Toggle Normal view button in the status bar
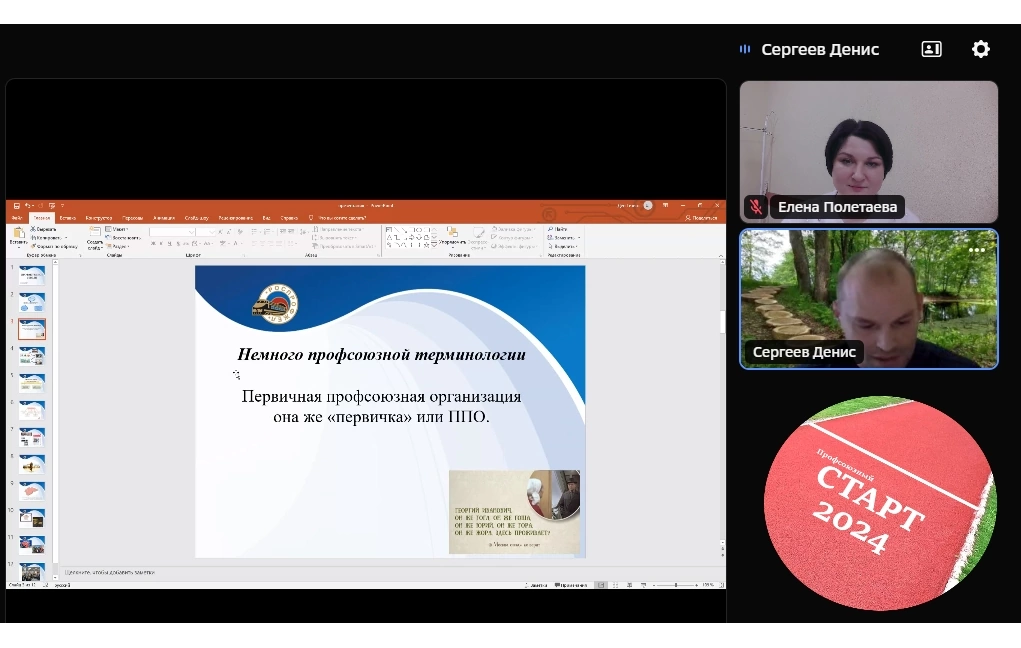Viewport: 1021px width, 648px height. pos(601,585)
